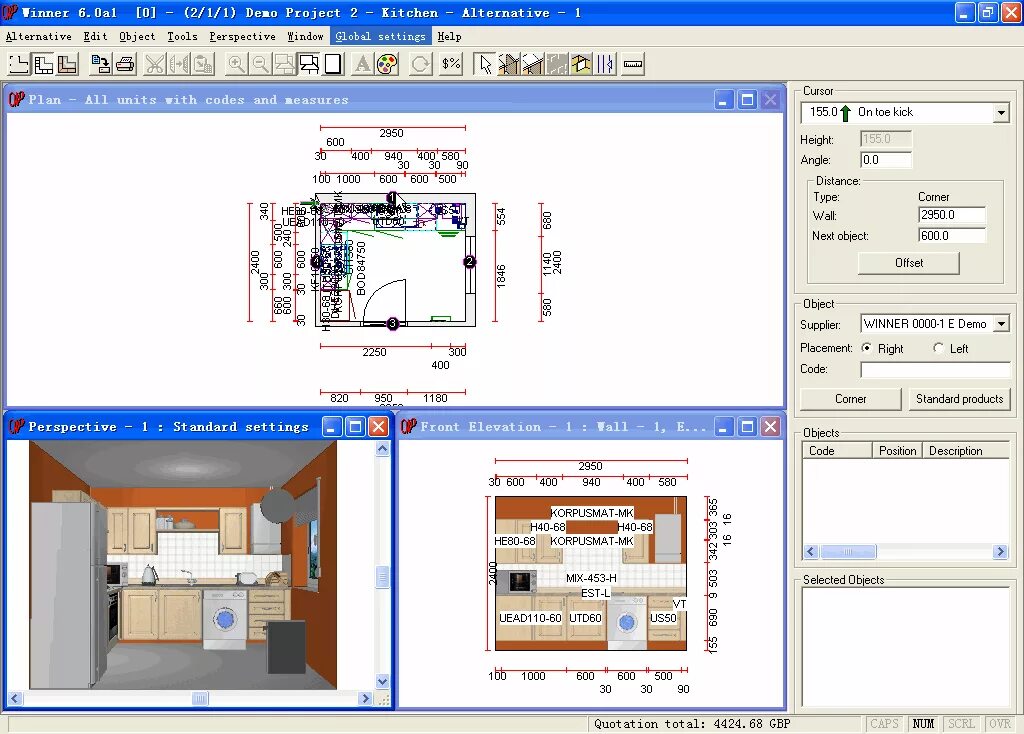1024x734 pixels.
Task: Open the cursor 'On toe kick' dropdown
Action: click(x=1001, y=113)
